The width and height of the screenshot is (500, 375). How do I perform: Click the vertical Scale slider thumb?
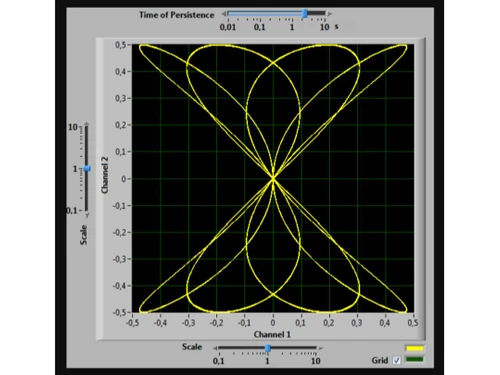[x=87, y=169]
